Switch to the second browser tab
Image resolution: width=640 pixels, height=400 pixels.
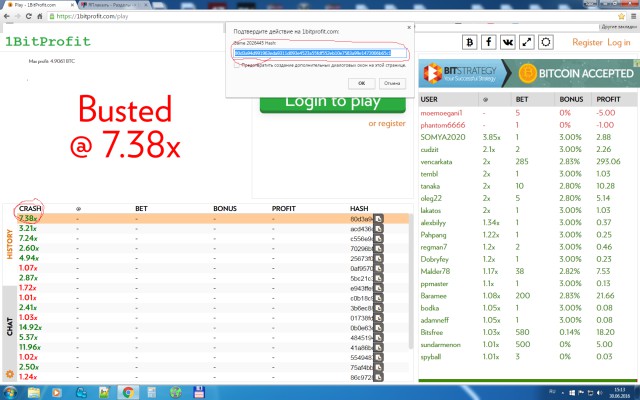pos(113,5)
